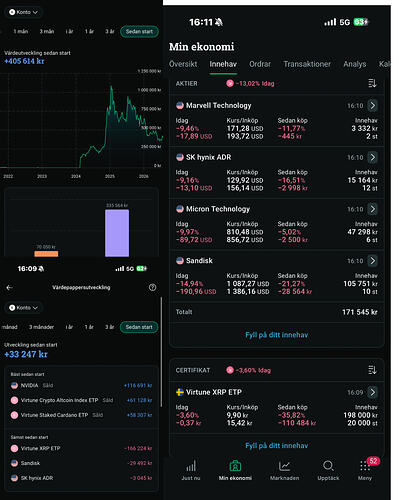Viewport: 400px width, 500px height.
Task: Click the green value development line chart
Action: click(82, 127)
